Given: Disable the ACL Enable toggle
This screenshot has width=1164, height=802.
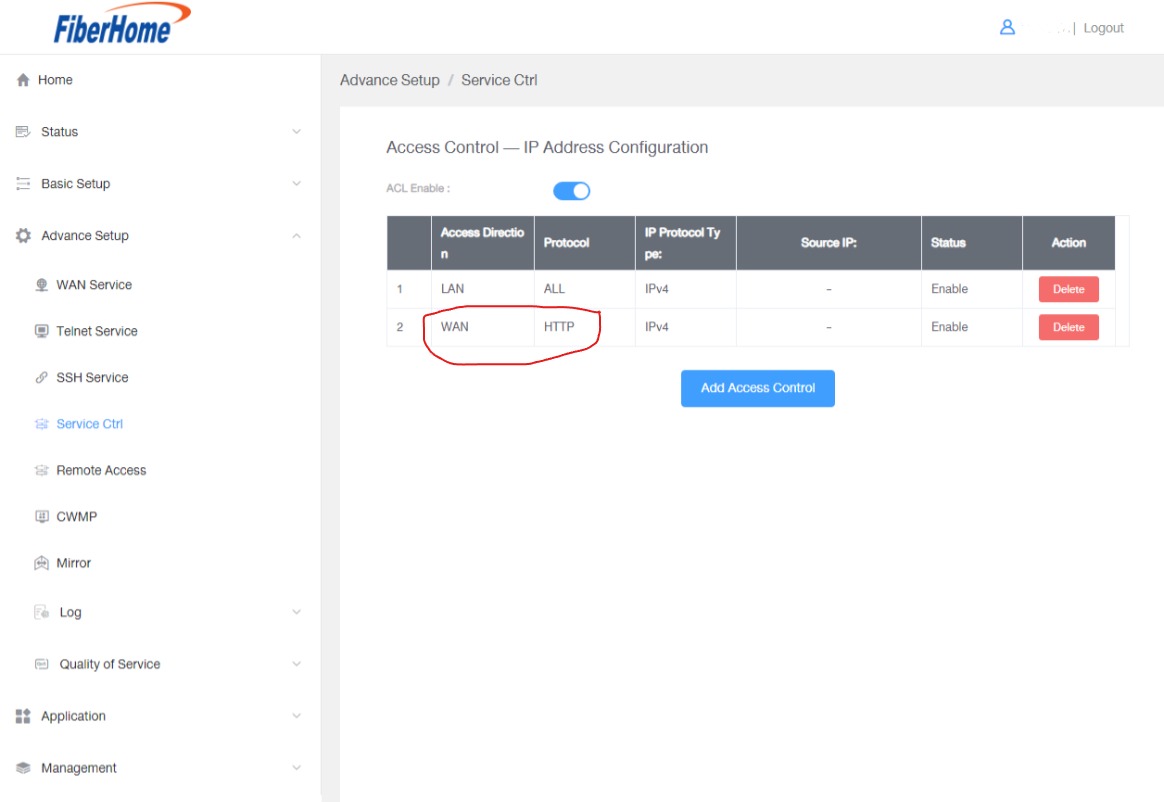Looking at the screenshot, I should pos(570,190).
